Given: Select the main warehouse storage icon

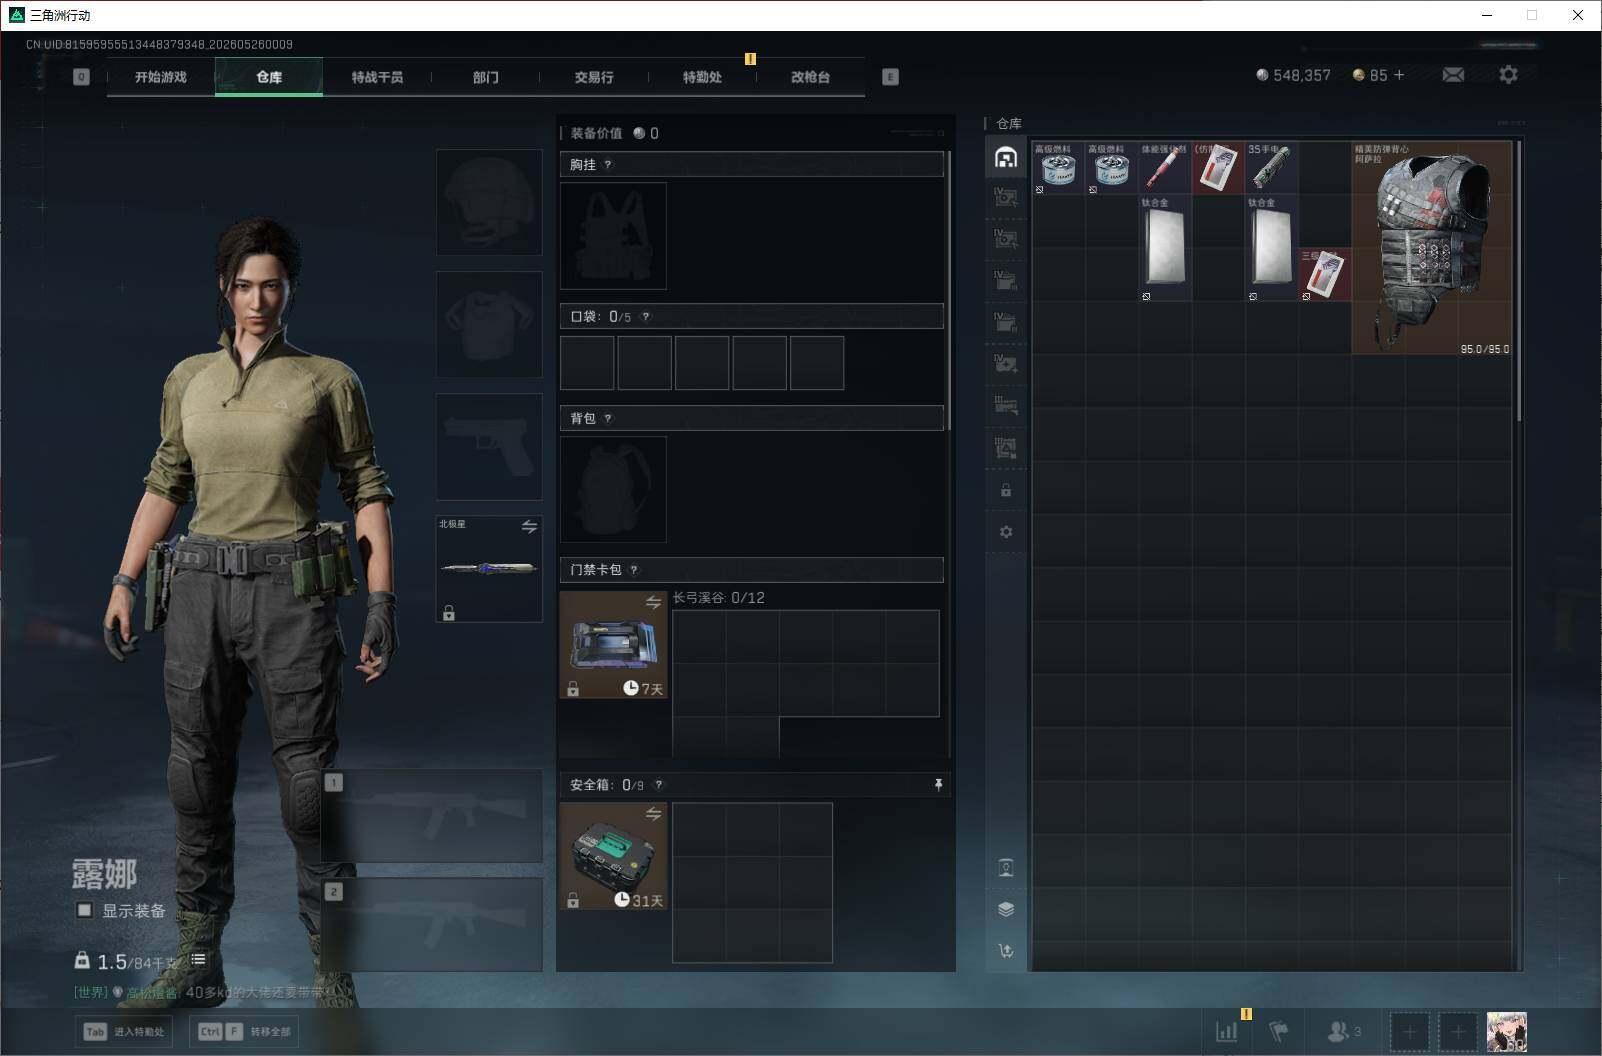Looking at the screenshot, I should coord(1006,157).
